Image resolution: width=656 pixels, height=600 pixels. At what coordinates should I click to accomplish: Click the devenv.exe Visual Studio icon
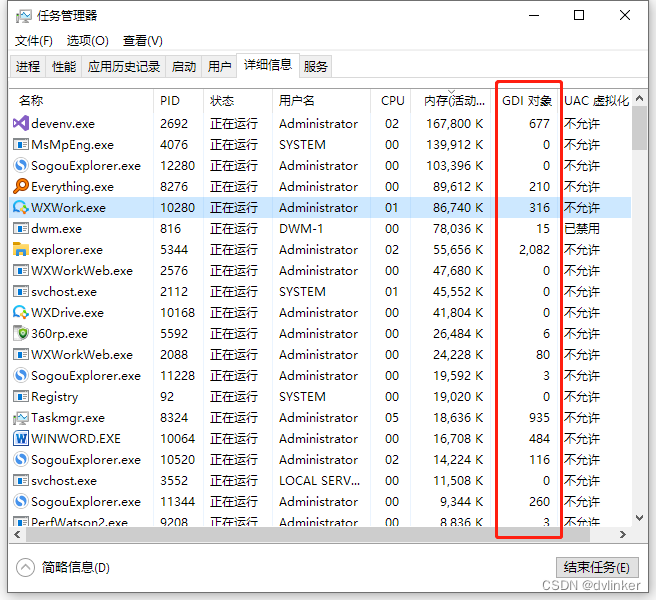[x=20, y=123]
